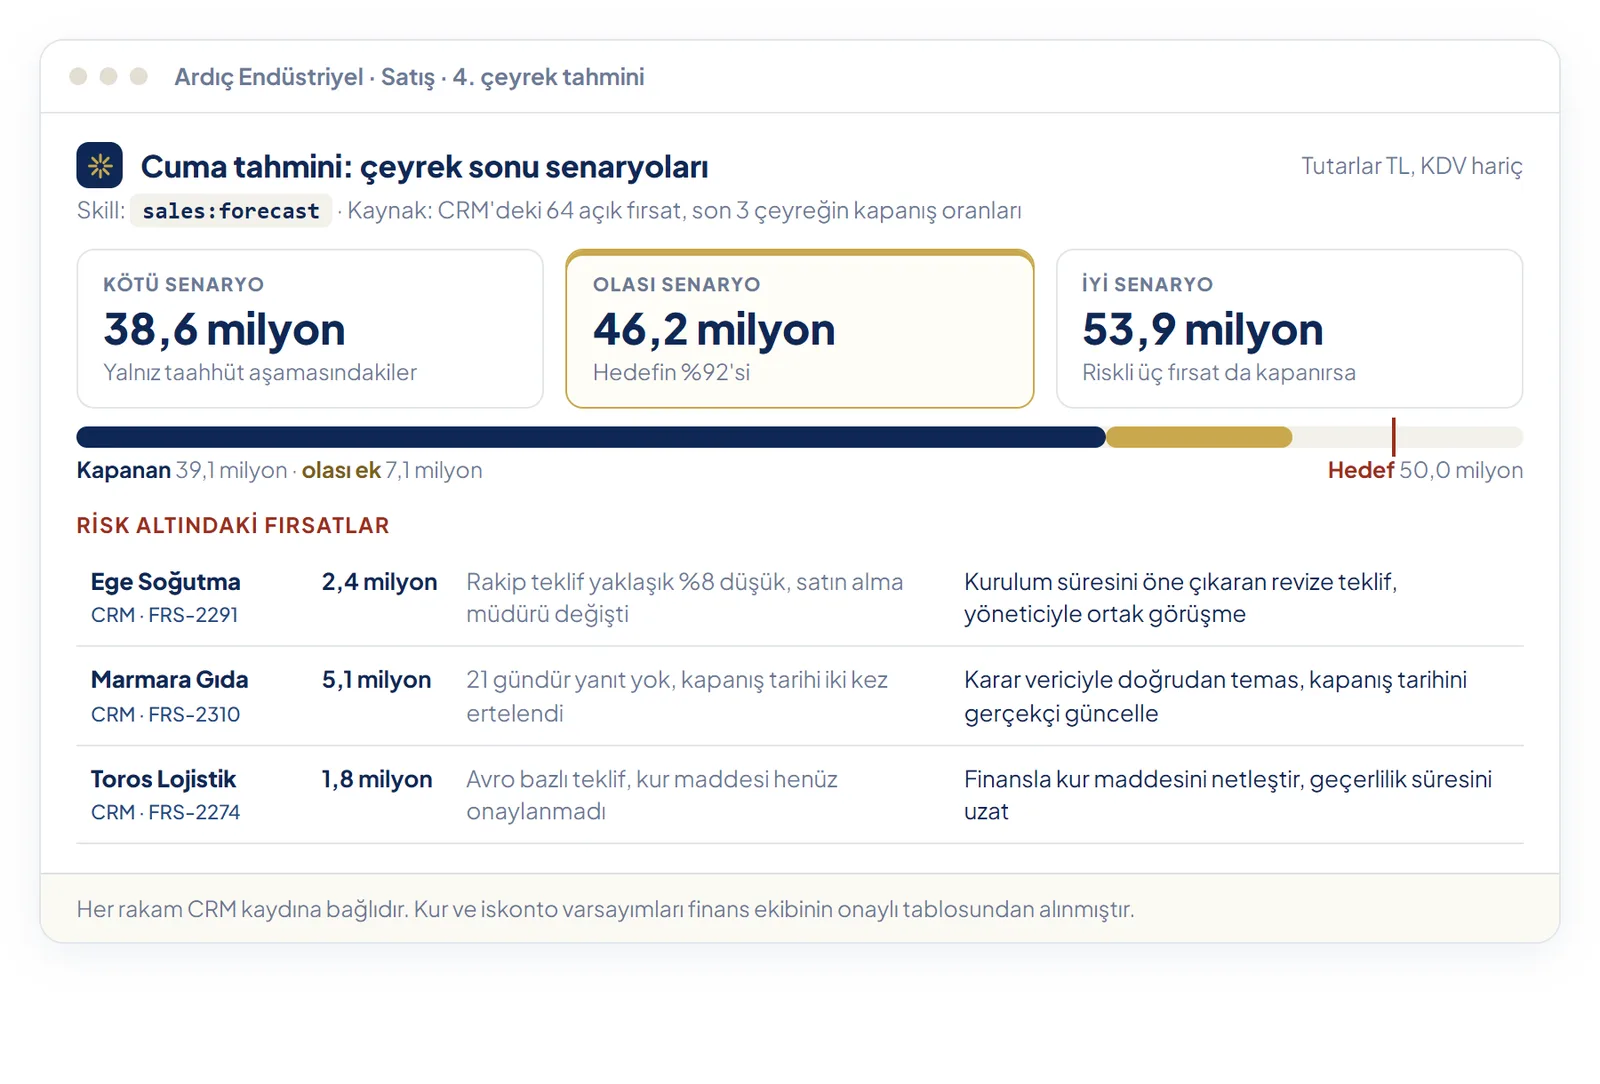Click the heading 'Cuma tahmini: çeyrek sonu senaryoları'
The image size is (1600, 1084).
[x=425, y=167]
